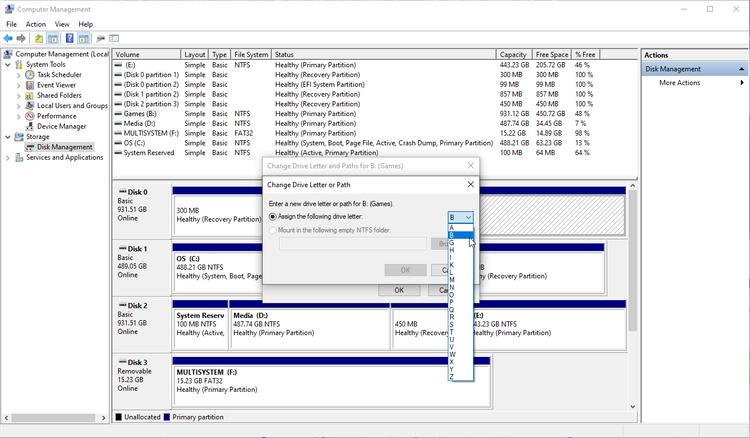
Task: Collapse the Storage tree node
Action: coord(8,137)
